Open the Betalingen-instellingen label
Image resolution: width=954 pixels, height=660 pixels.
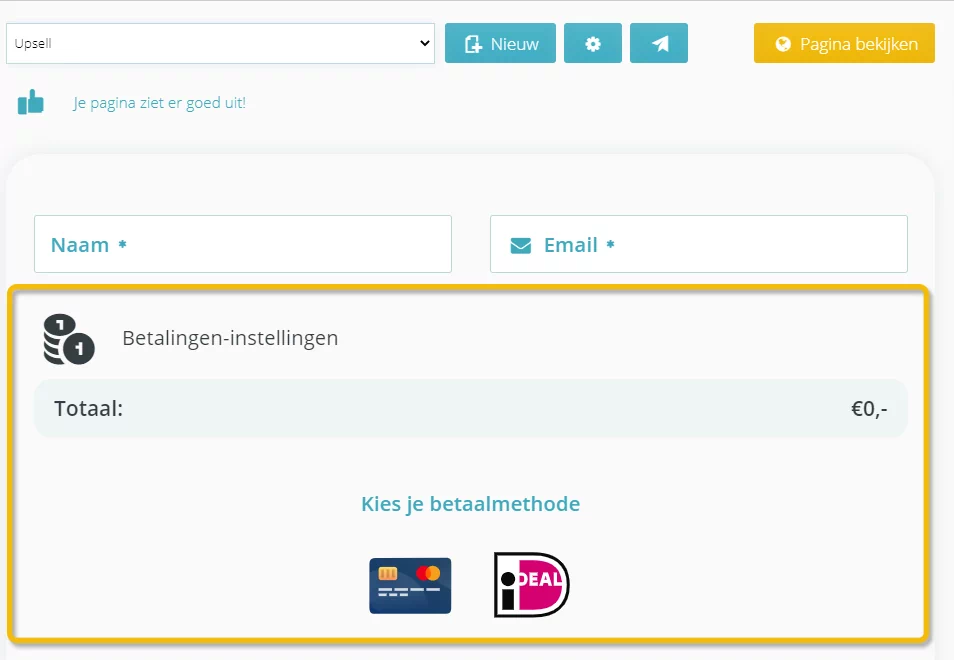click(x=230, y=338)
